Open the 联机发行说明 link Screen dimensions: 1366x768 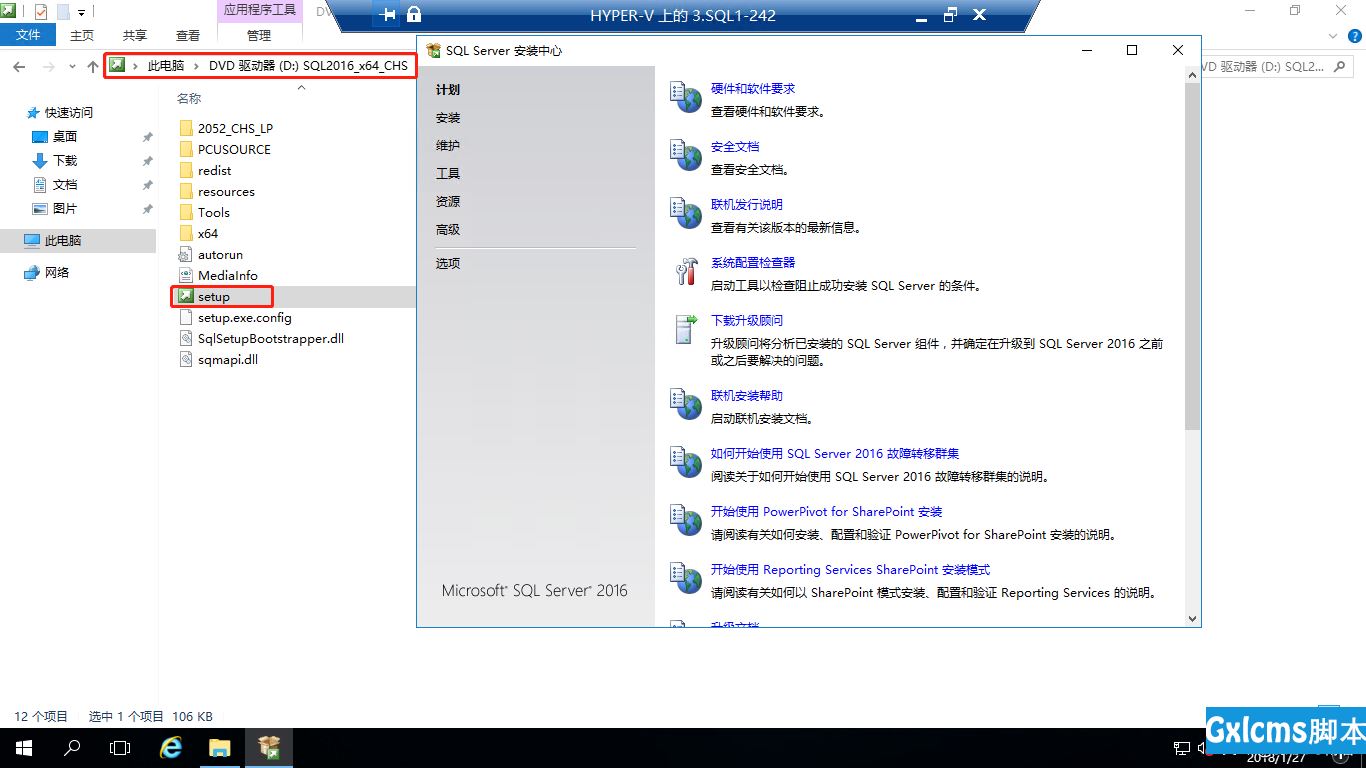click(x=747, y=205)
